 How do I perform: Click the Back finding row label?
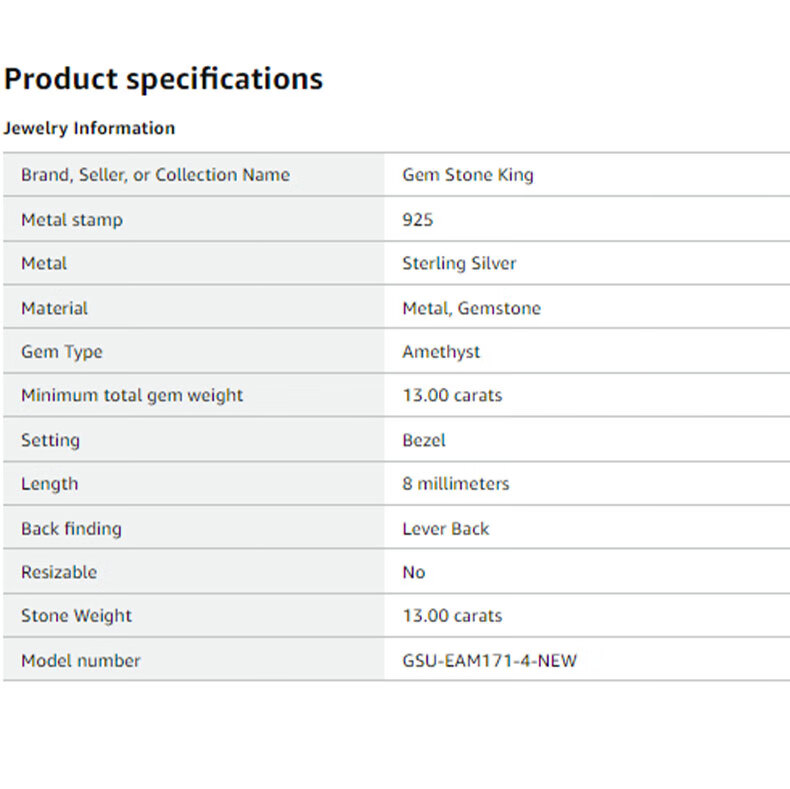(71, 528)
